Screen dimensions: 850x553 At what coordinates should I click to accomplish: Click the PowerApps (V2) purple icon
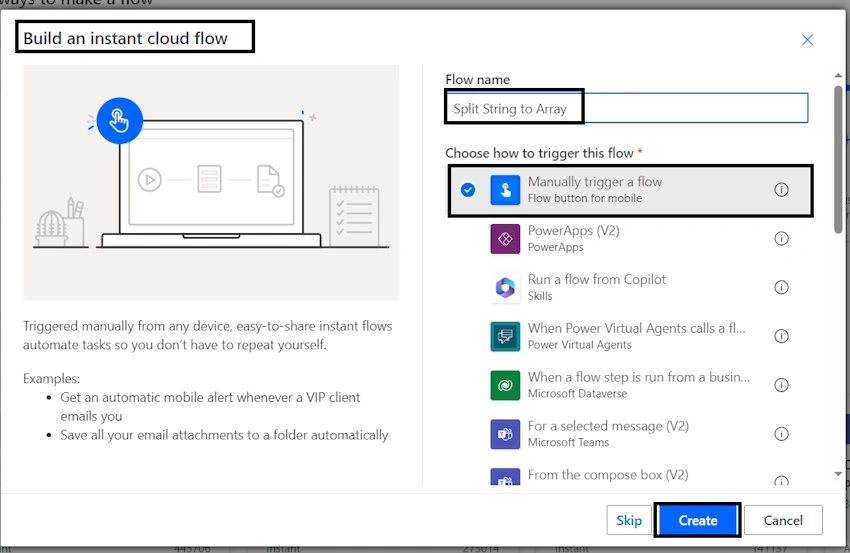[x=505, y=239]
